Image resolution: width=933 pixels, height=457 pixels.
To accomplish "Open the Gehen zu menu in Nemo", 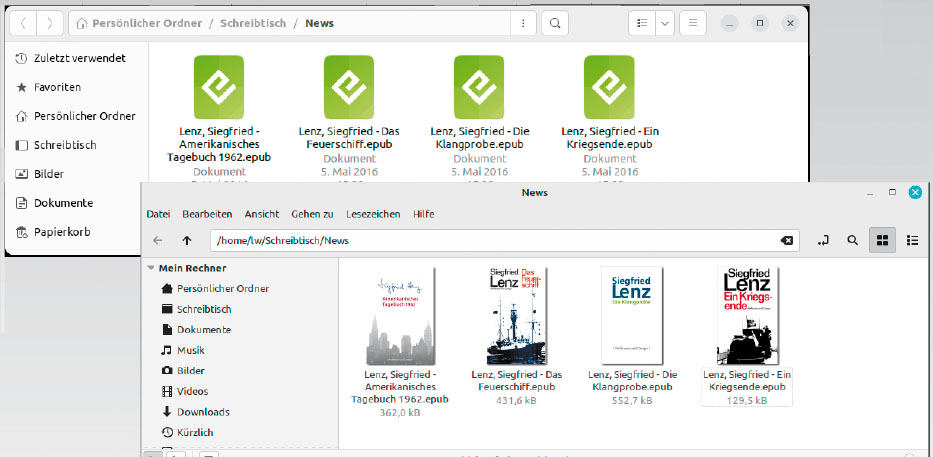I will (x=312, y=214).
